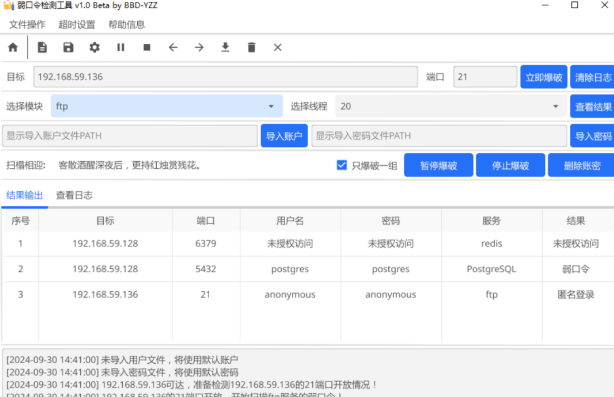Focus the 端口 port field
Screen dimensions: 614x397
pyautogui.click(x=485, y=77)
